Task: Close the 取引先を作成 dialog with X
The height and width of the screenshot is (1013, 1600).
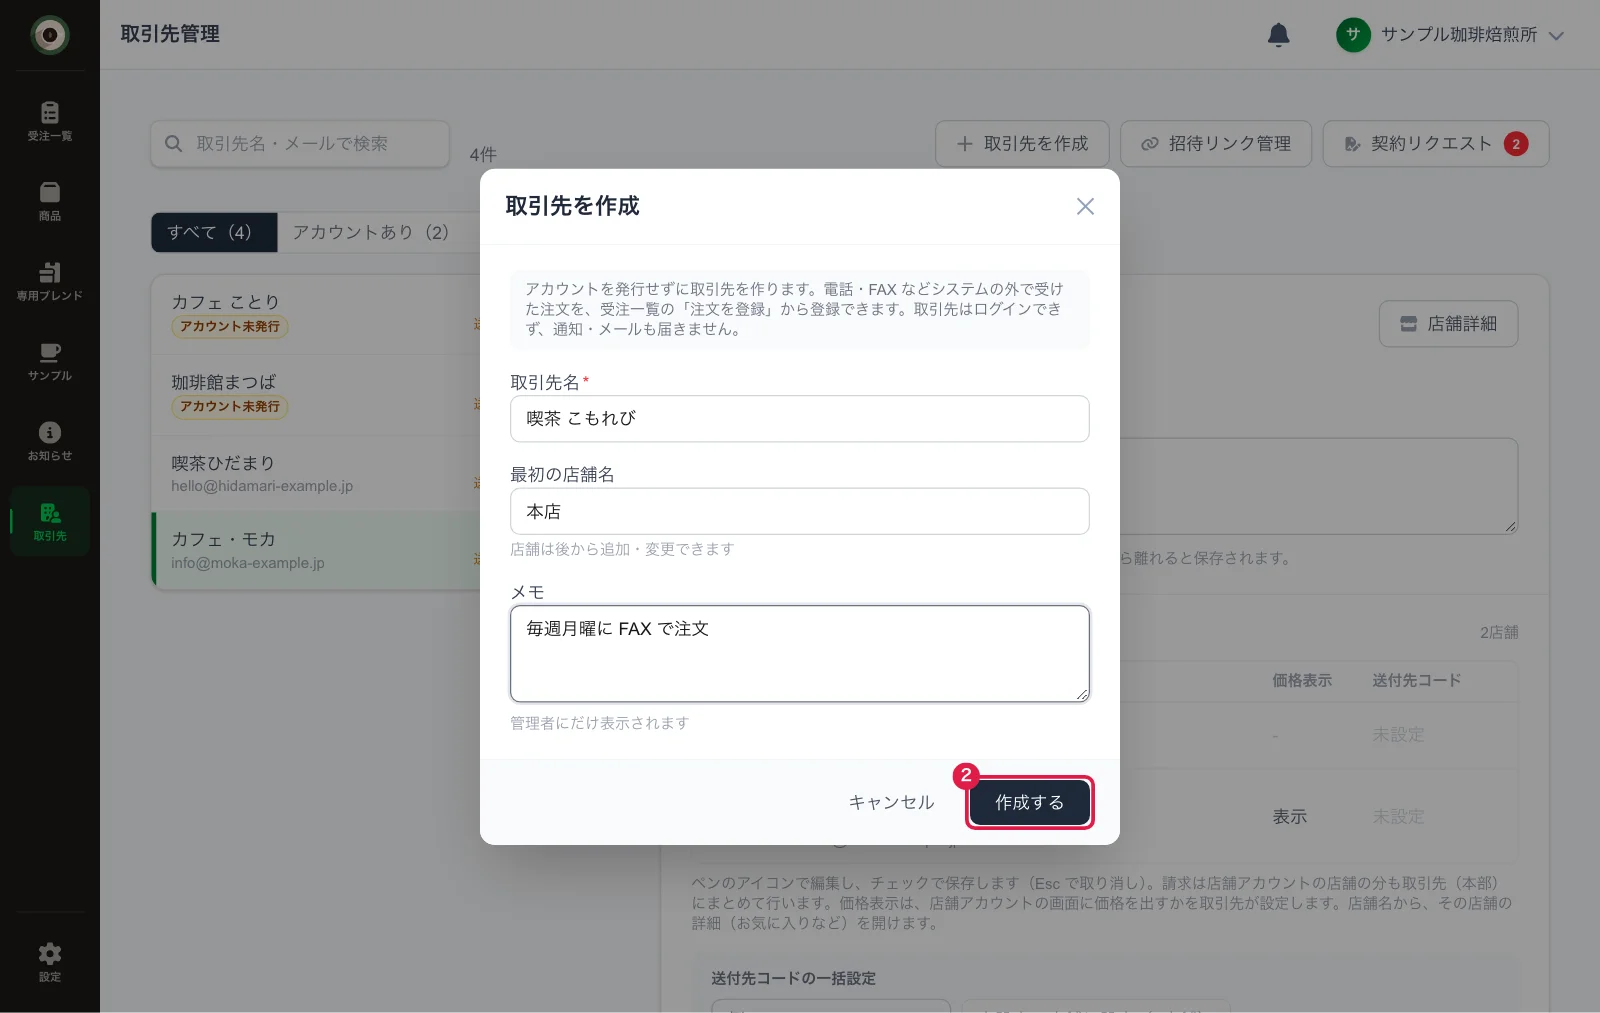Action: coord(1085,206)
